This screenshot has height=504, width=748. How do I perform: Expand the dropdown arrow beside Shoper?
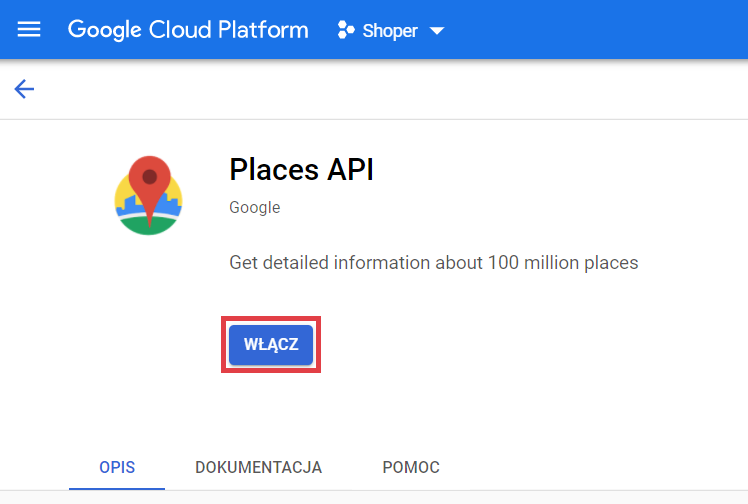(436, 31)
